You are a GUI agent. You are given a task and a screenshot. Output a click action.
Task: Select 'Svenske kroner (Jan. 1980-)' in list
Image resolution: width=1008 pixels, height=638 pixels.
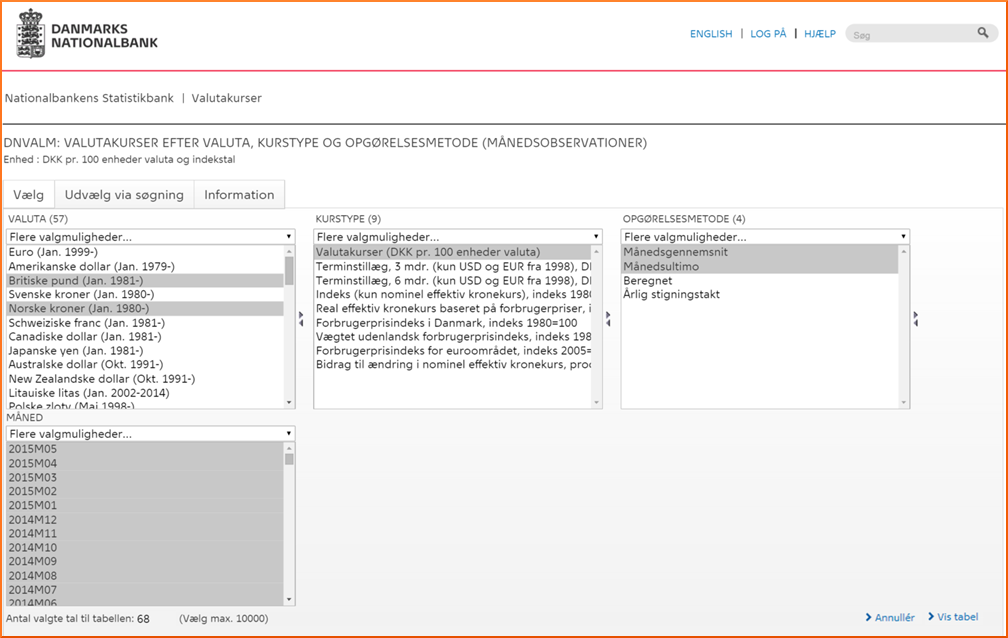(81, 295)
